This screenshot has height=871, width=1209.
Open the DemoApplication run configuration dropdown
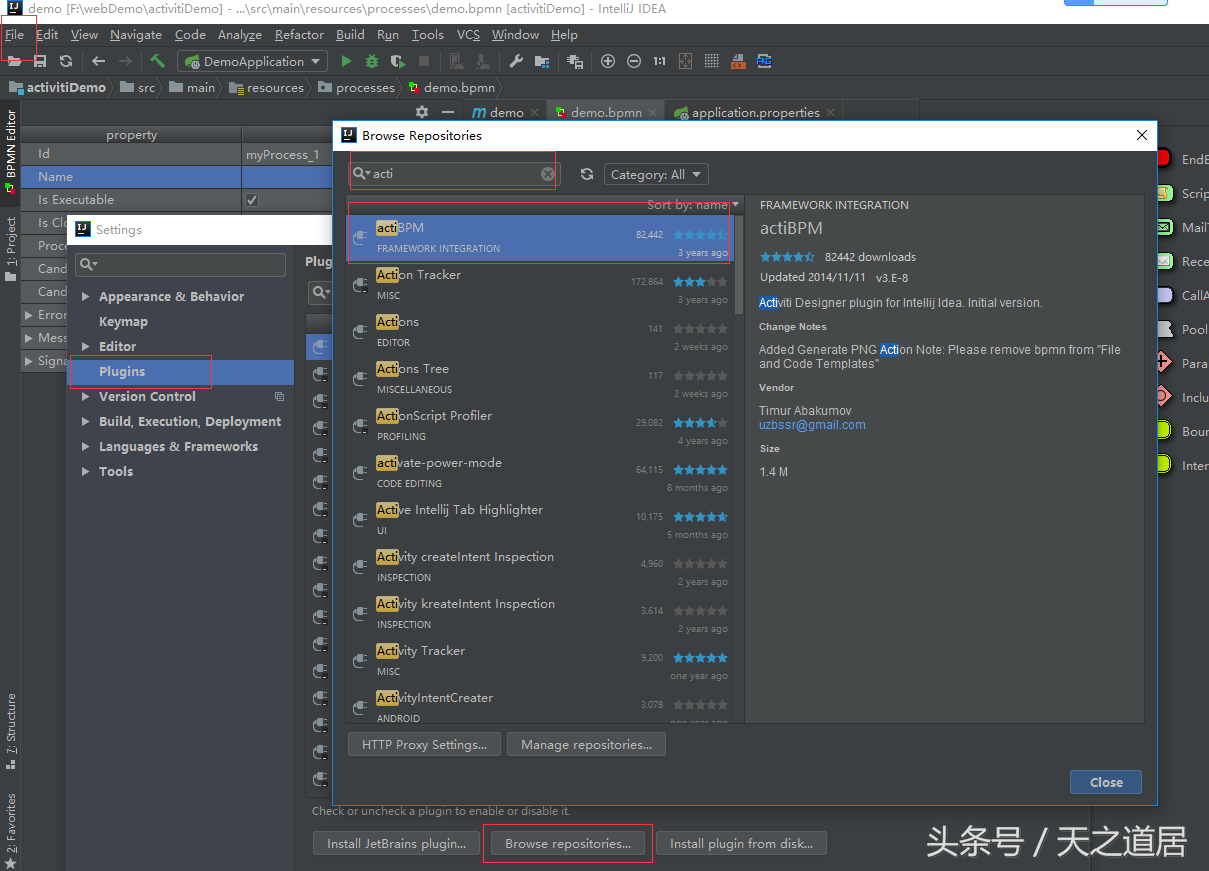point(251,60)
